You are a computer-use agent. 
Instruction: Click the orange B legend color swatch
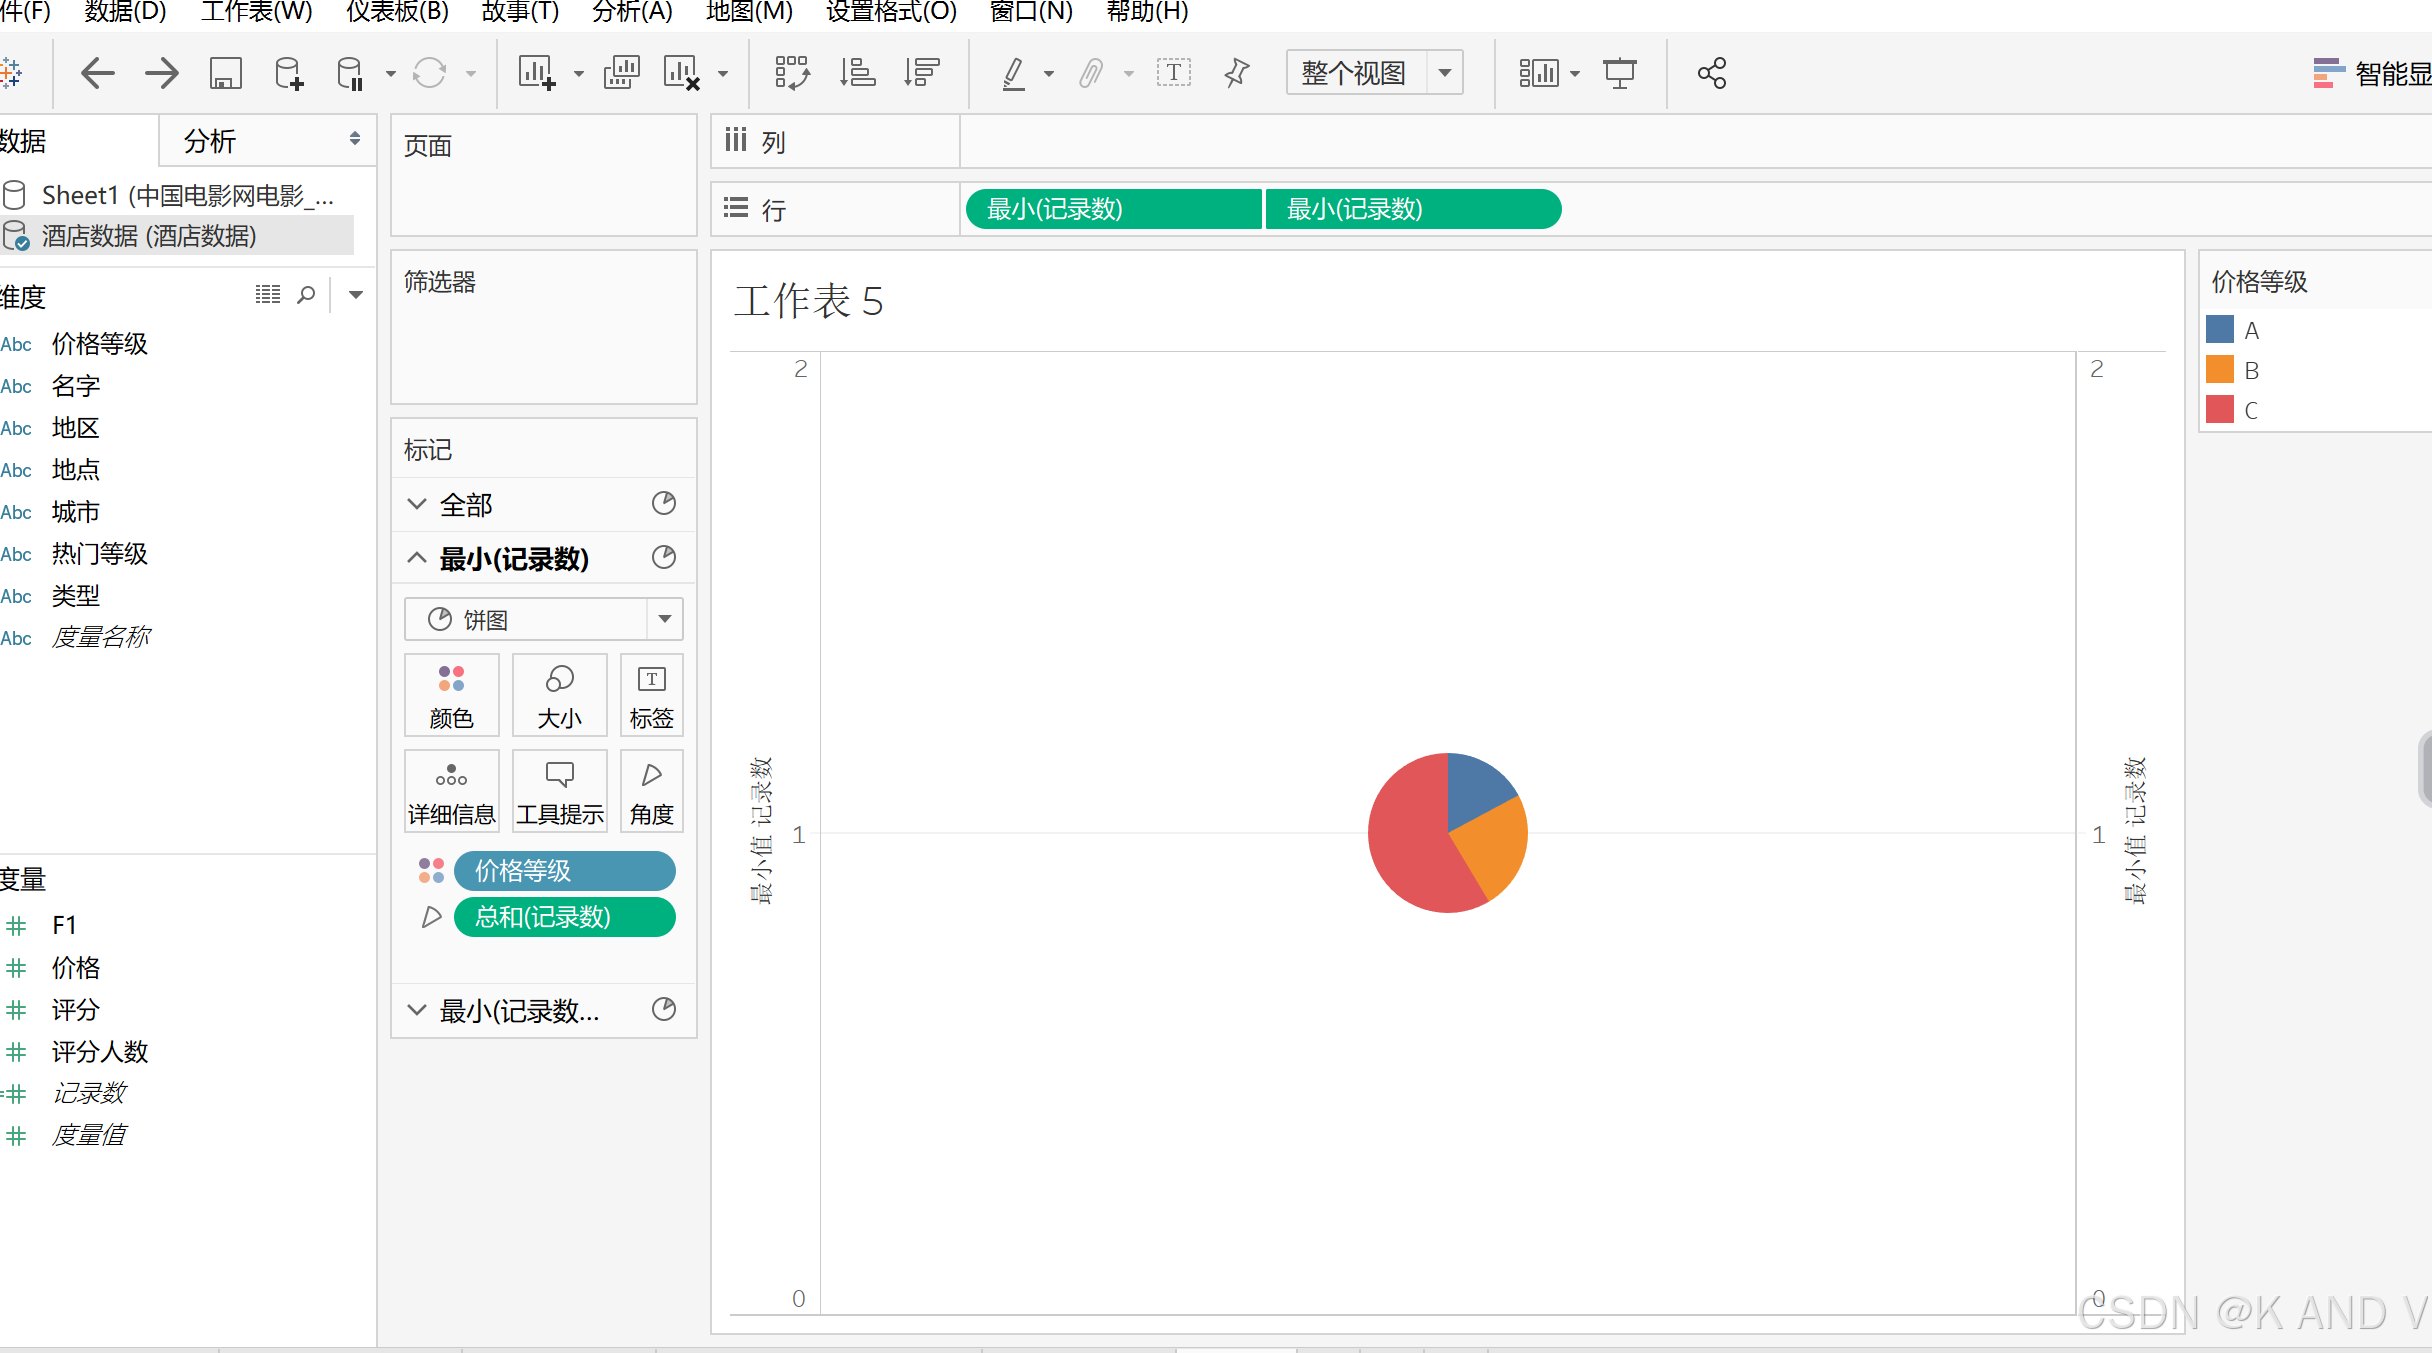[x=2219, y=370]
